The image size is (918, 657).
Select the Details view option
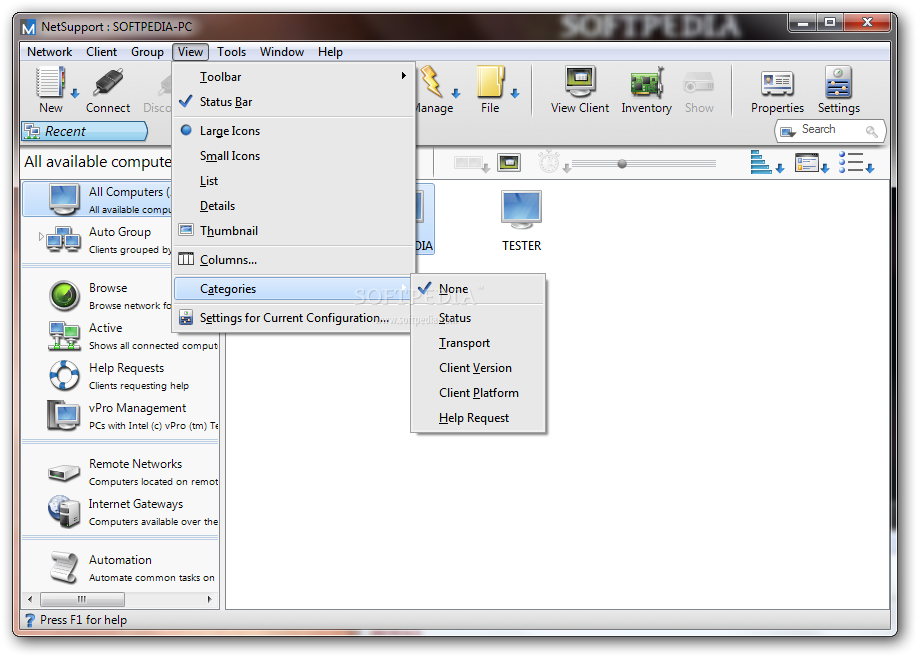pyautogui.click(x=293, y=206)
